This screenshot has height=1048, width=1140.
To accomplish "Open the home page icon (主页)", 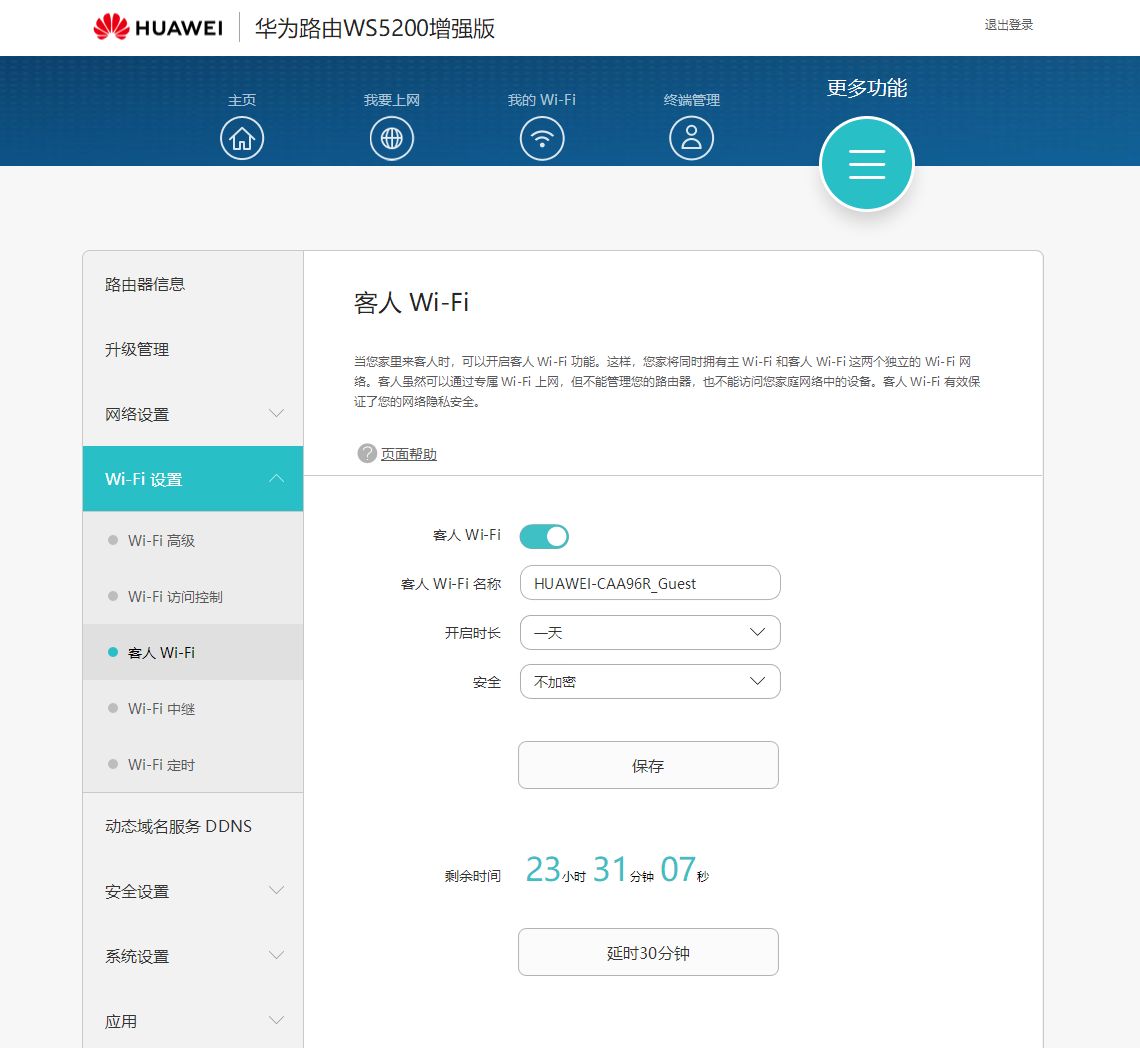I will pyautogui.click(x=242, y=138).
